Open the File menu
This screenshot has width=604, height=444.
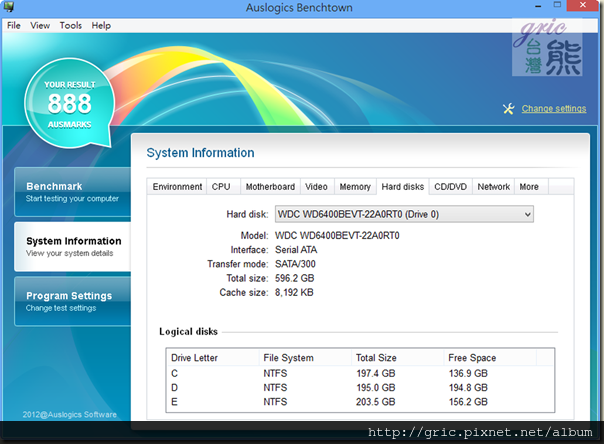pyautogui.click(x=14, y=25)
